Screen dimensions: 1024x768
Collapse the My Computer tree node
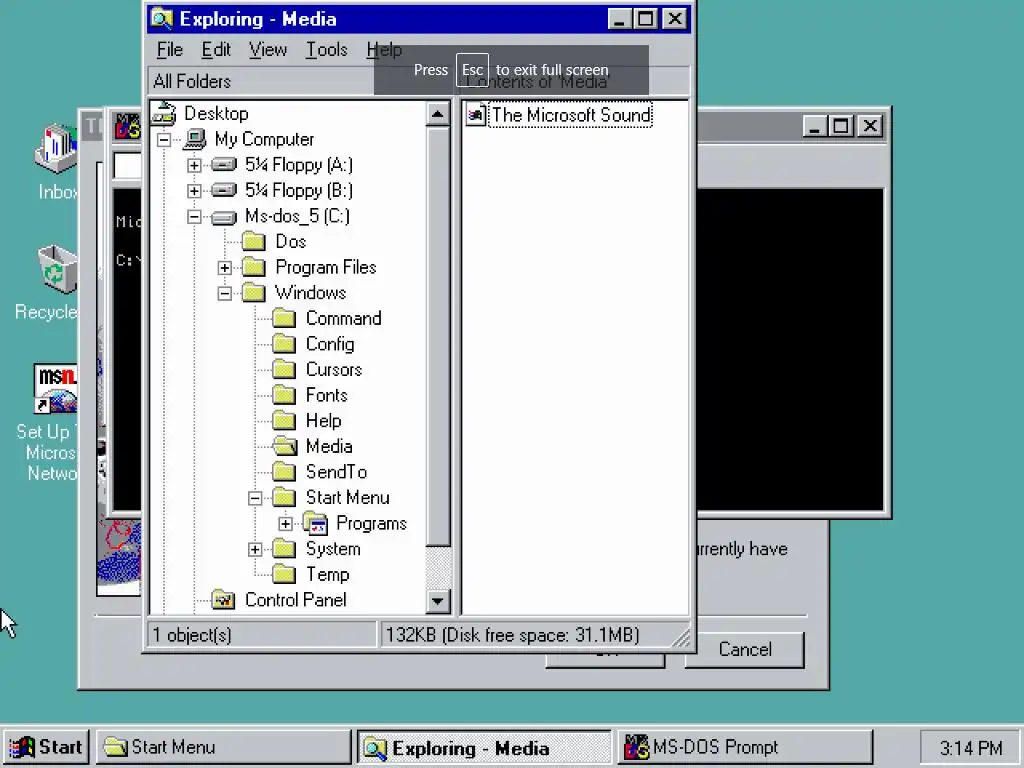tap(164, 140)
